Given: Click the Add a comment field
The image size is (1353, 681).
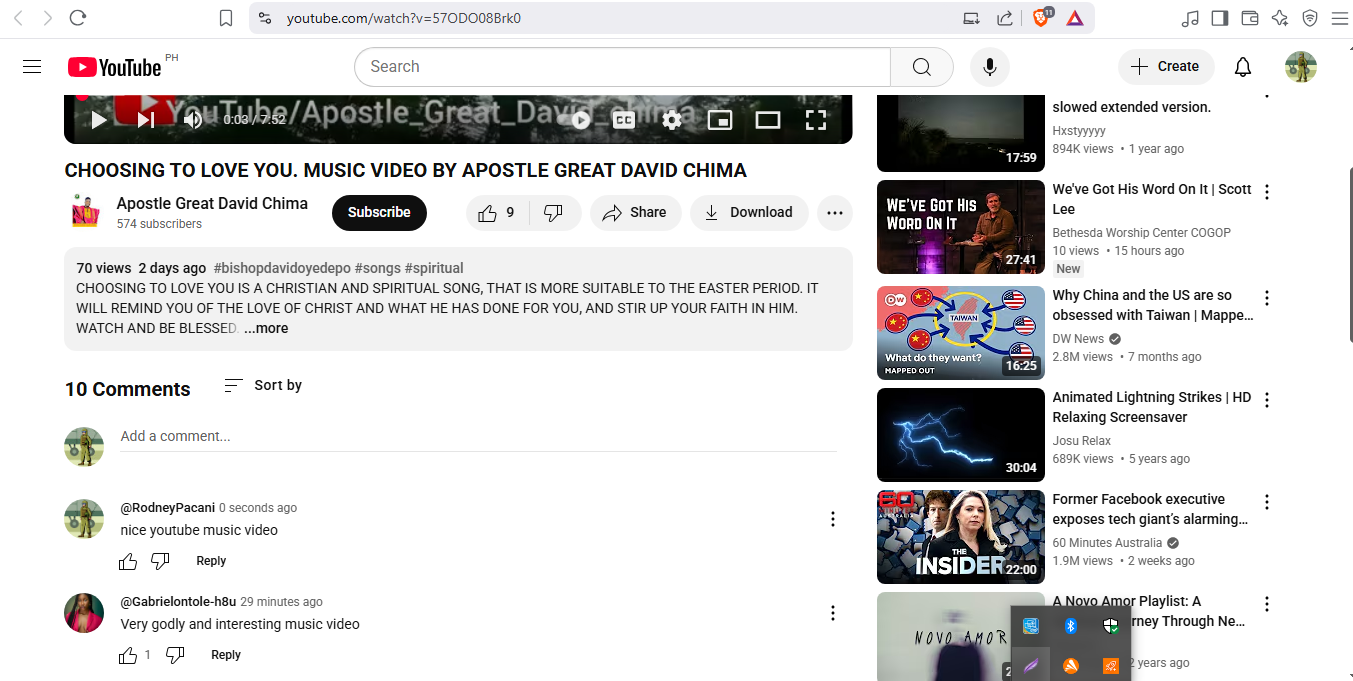Looking at the screenshot, I should (x=478, y=436).
